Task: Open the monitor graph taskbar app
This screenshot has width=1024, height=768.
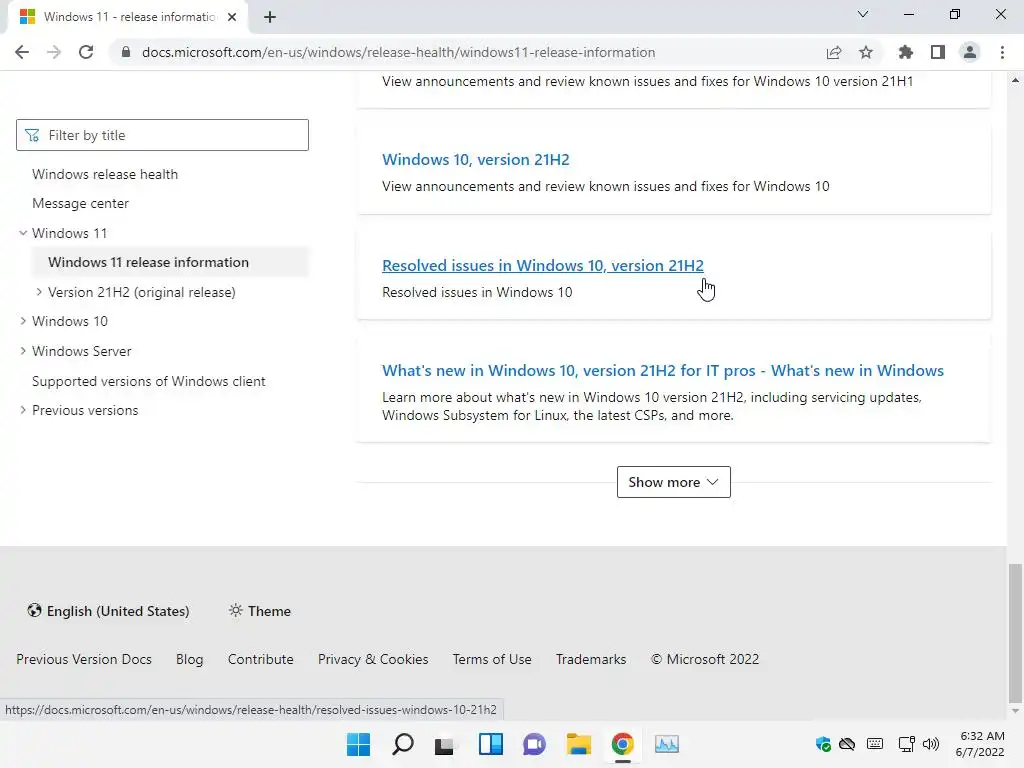Action: point(667,744)
